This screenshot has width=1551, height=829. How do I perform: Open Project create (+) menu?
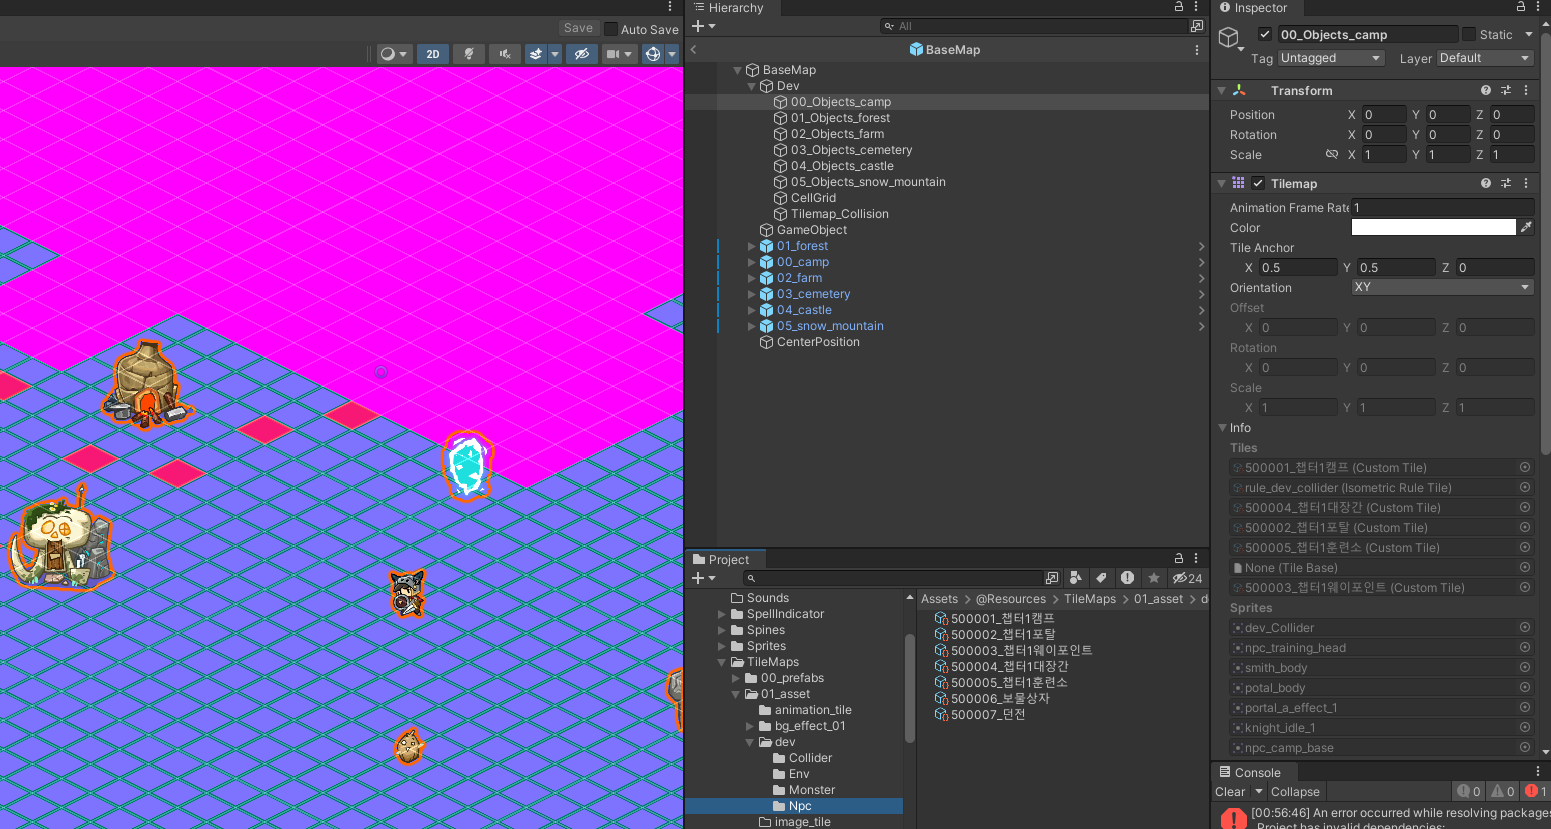coord(703,578)
